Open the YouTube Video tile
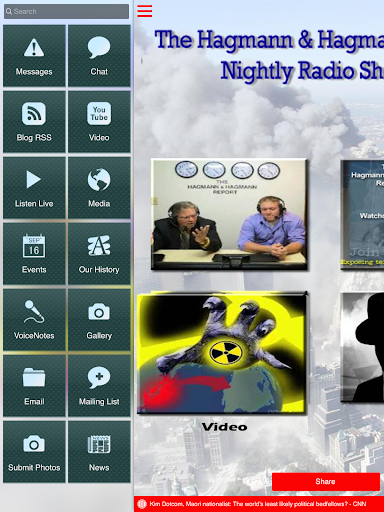 (99, 122)
